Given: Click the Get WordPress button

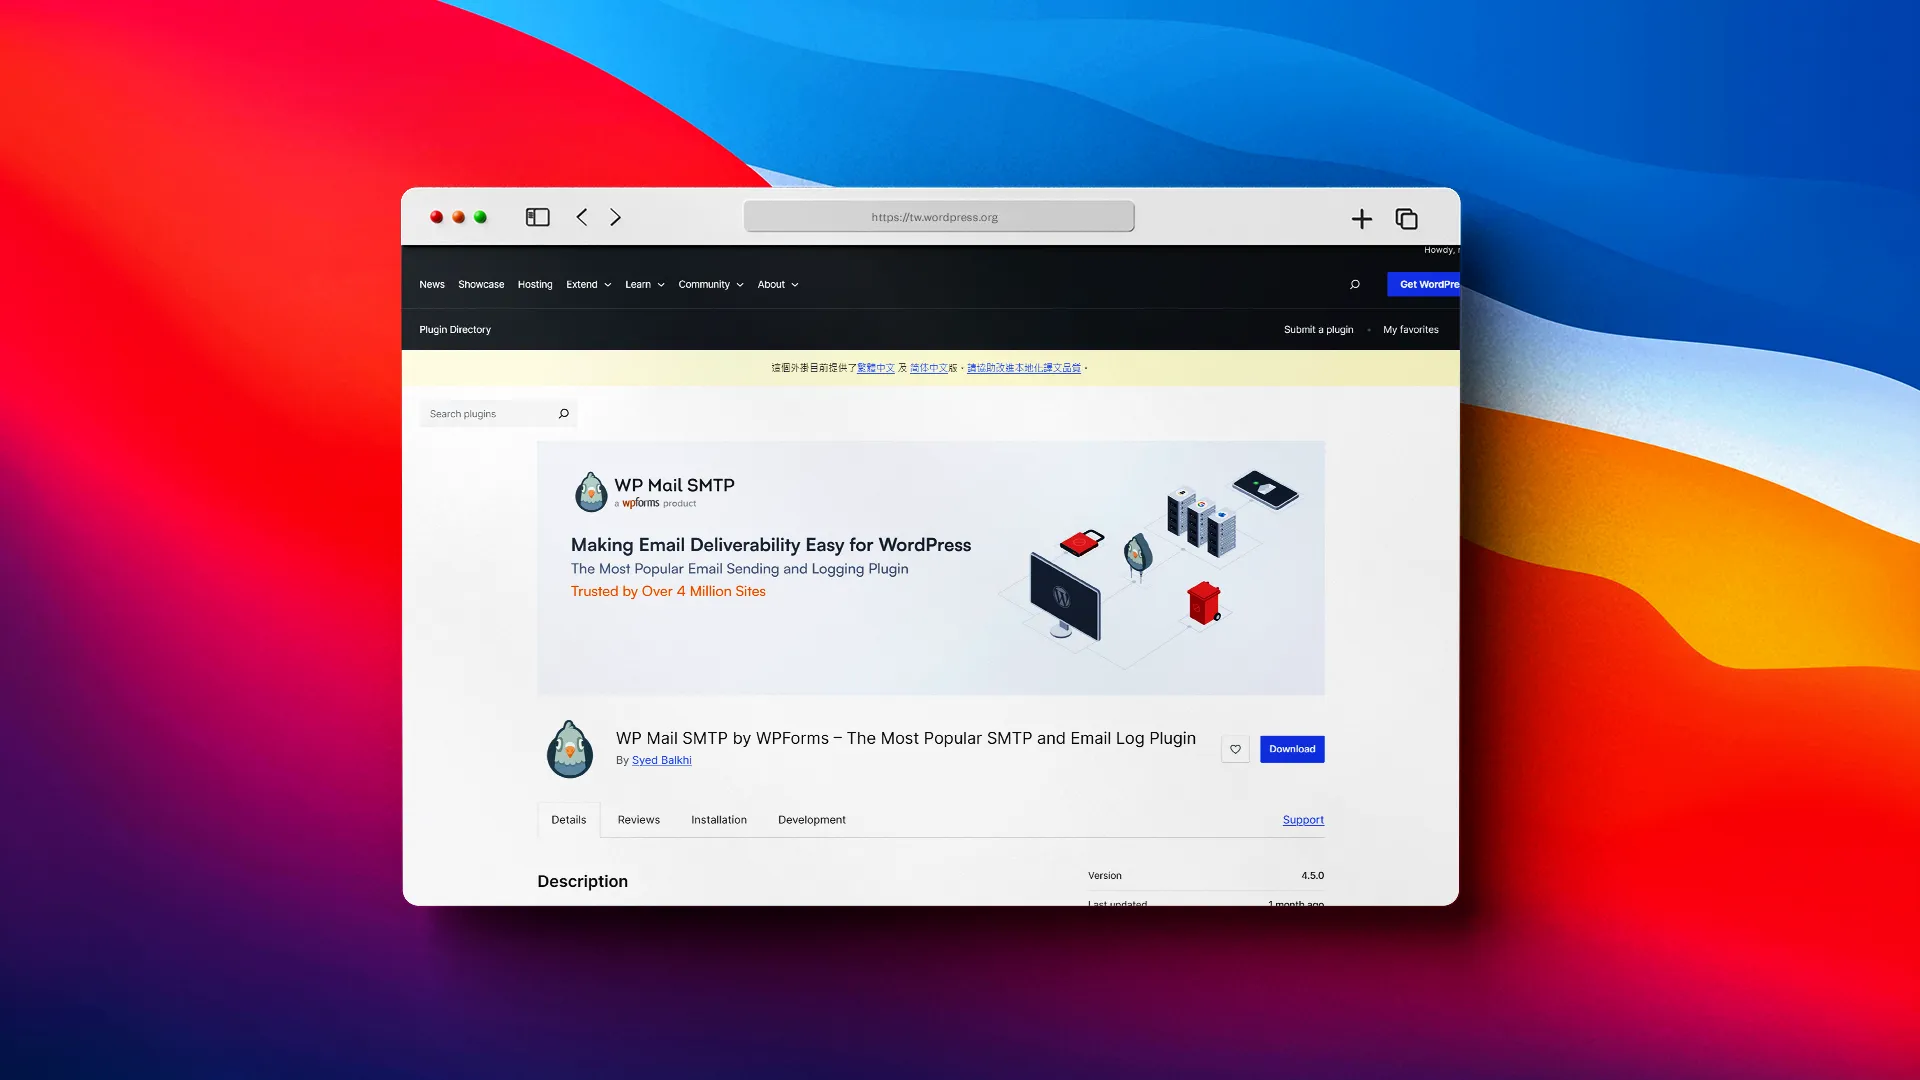Looking at the screenshot, I should point(1423,285).
